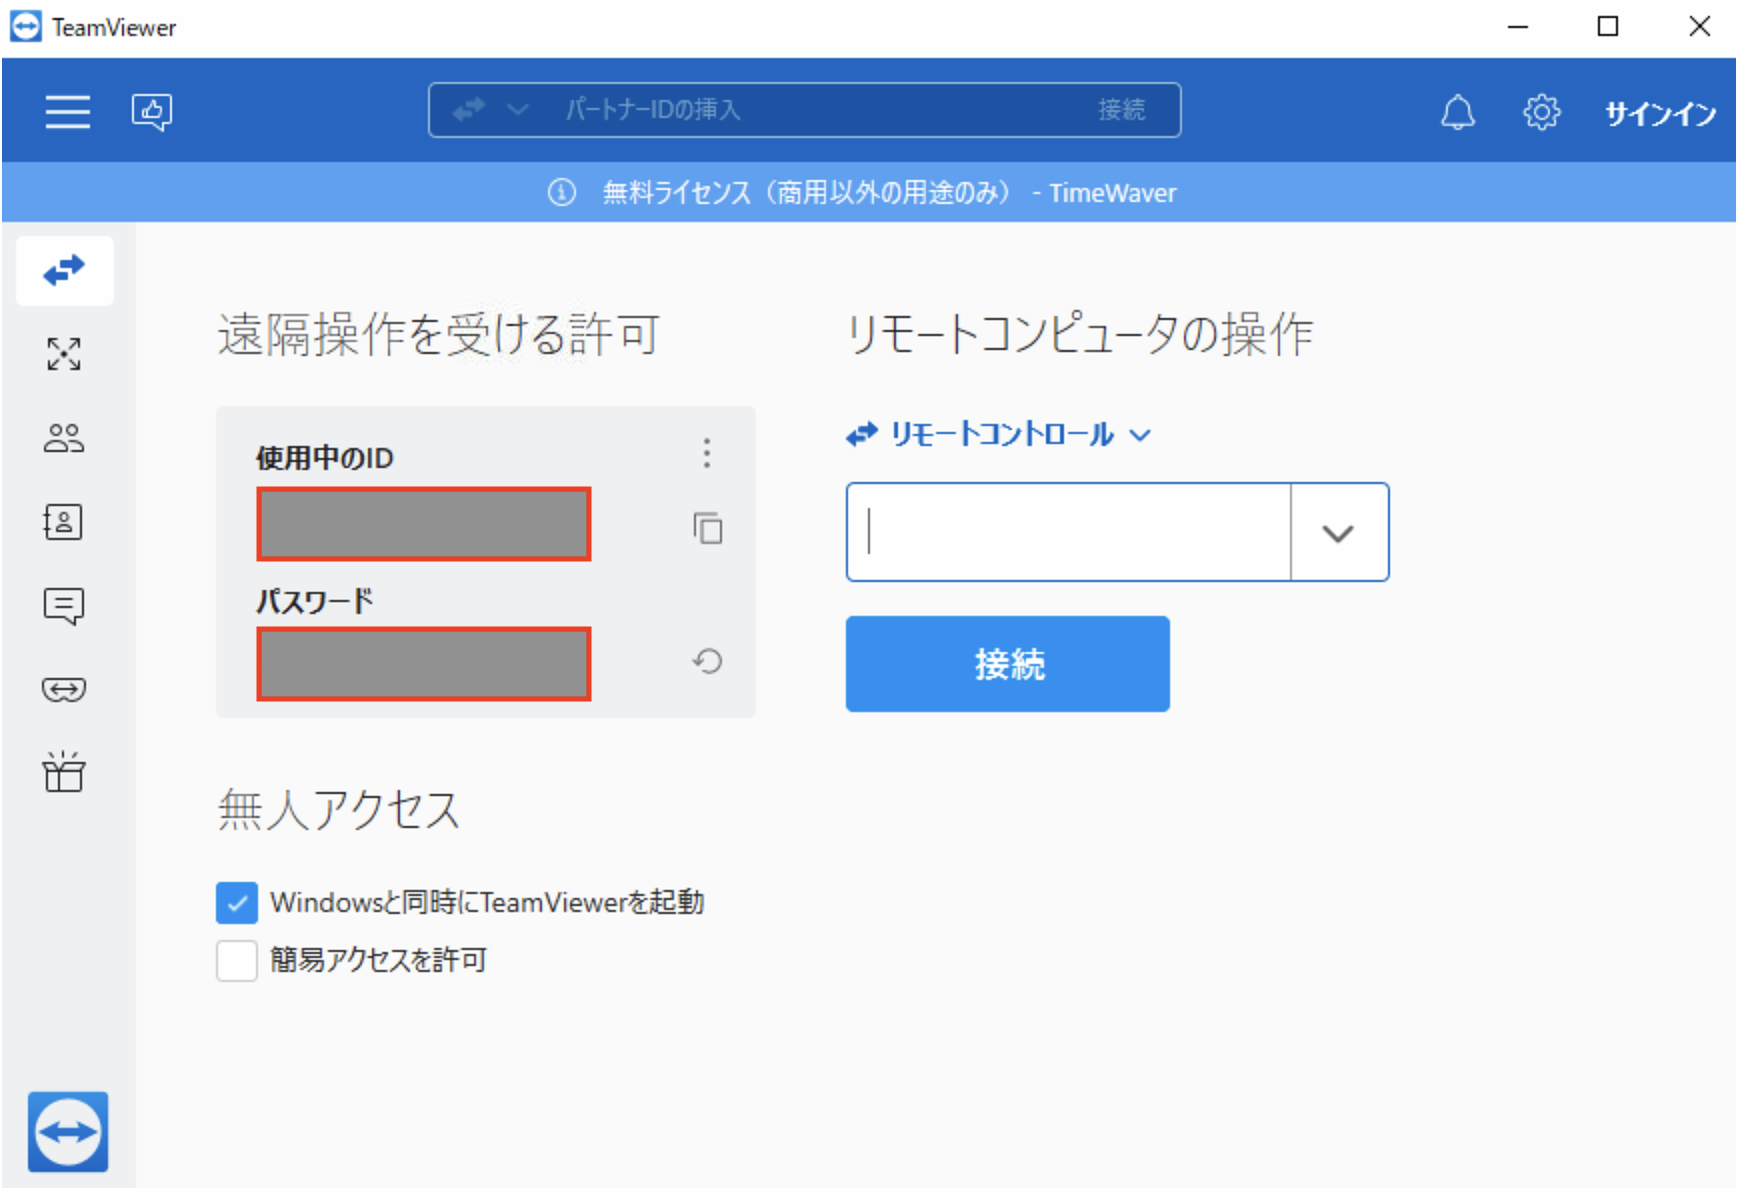Focus the パートナーIDの挿入 field
This screenshot has width=1738, height=1188.
coord(805,109)
